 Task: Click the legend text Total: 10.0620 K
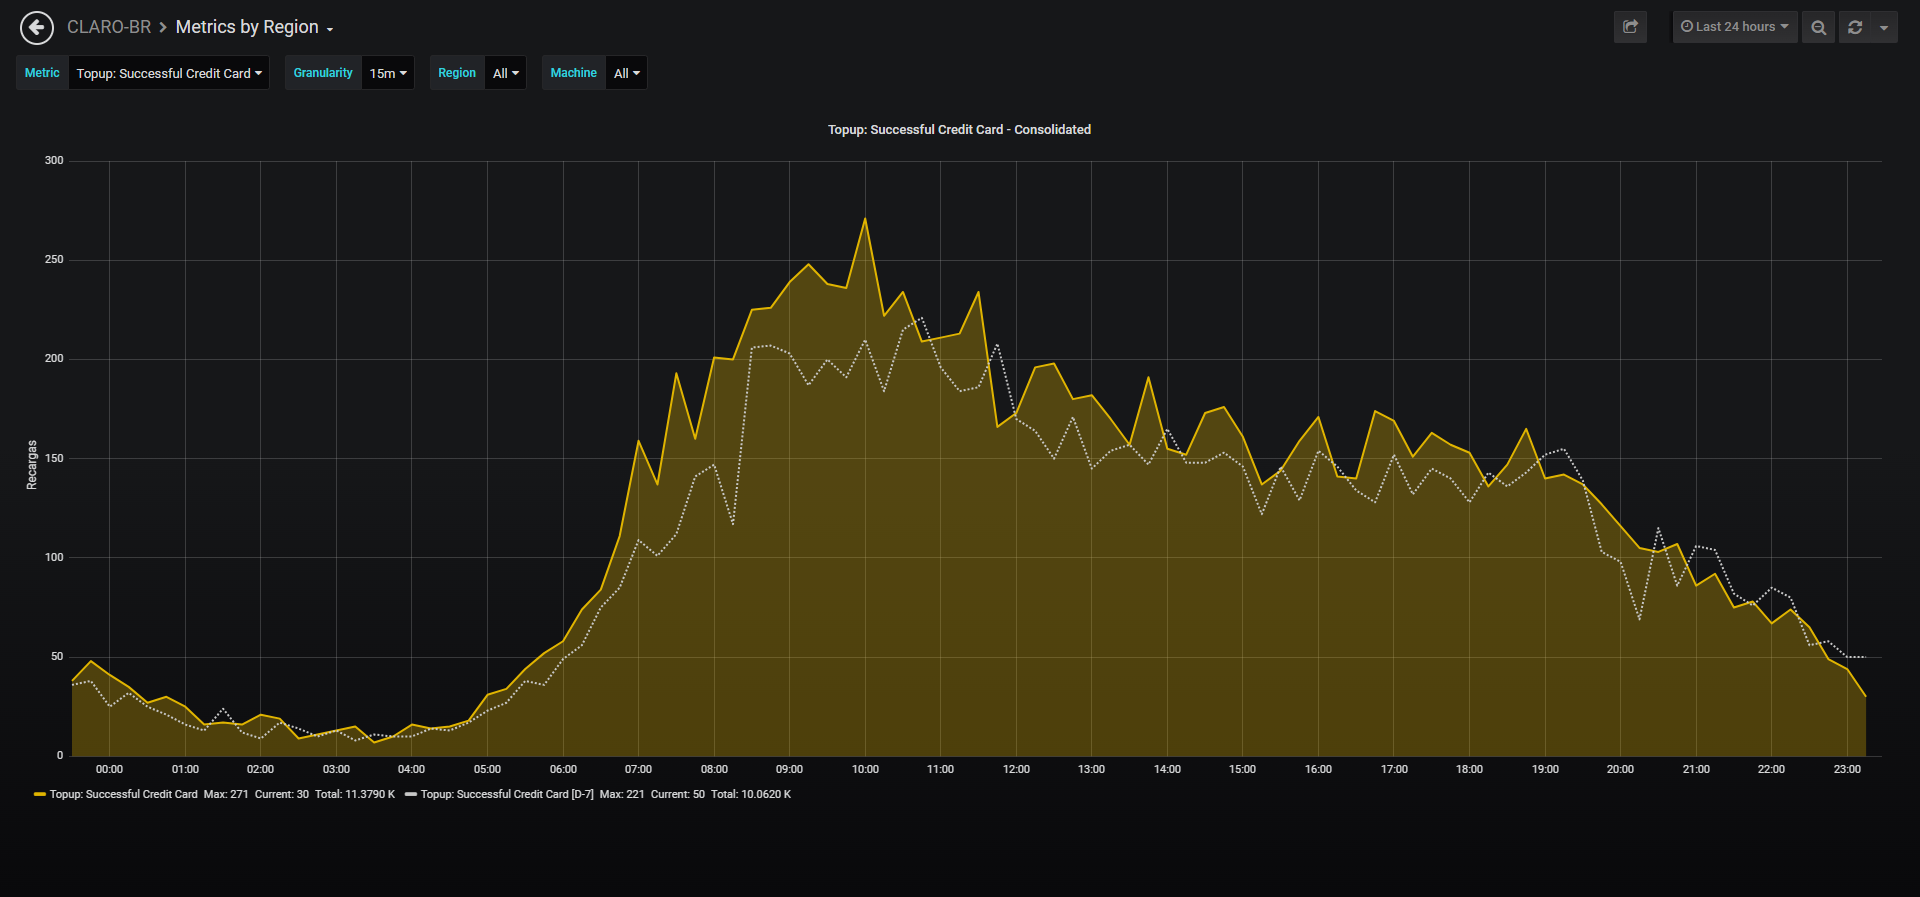pyautogui.click(x=751, y=795)
